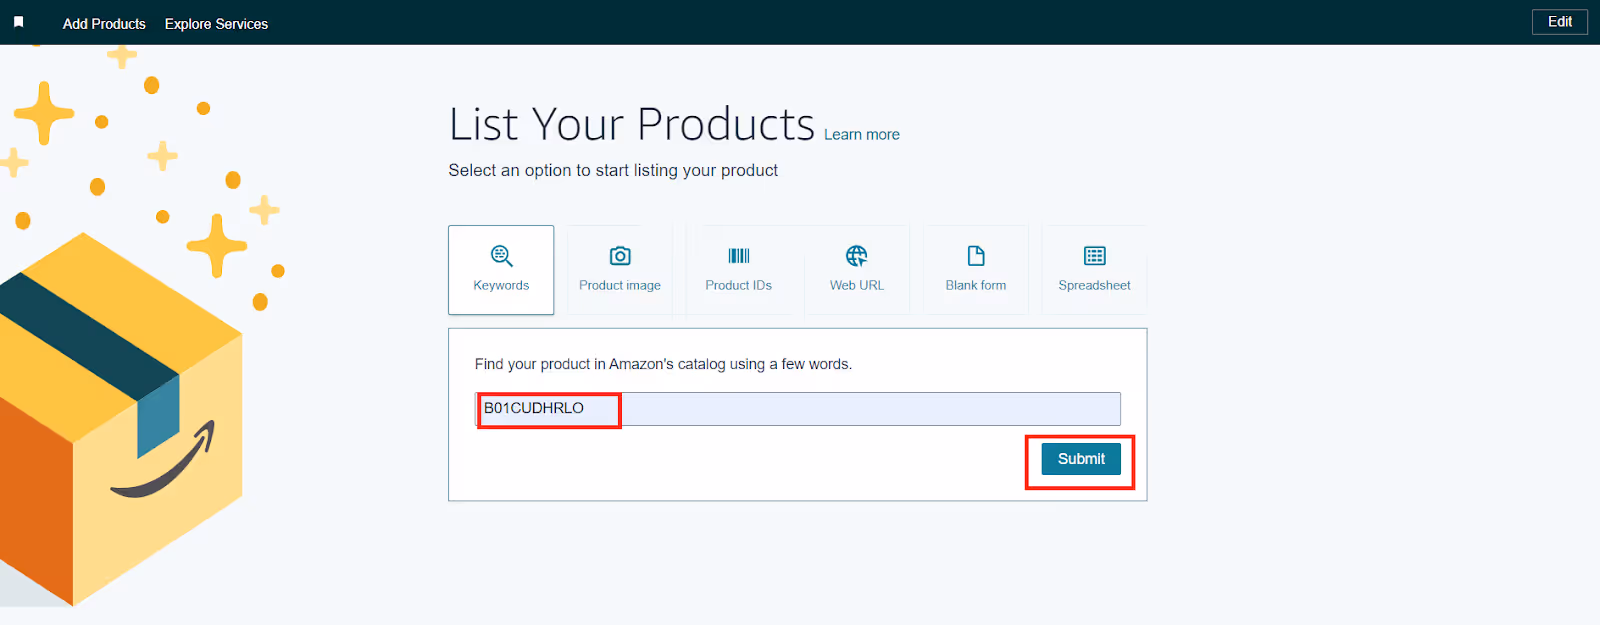This screenshot has width=1600, height=625.
Task: Click the camera Product image icon
Action: (x=620, y=256)
